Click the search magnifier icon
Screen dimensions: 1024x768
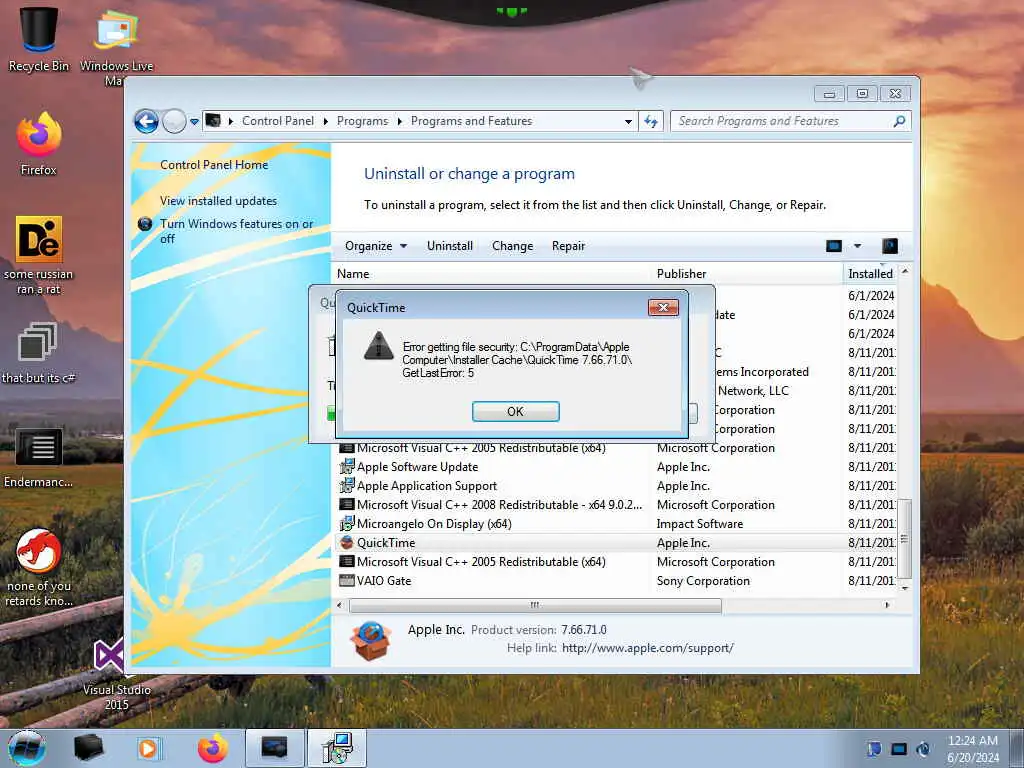click(899, 121)
